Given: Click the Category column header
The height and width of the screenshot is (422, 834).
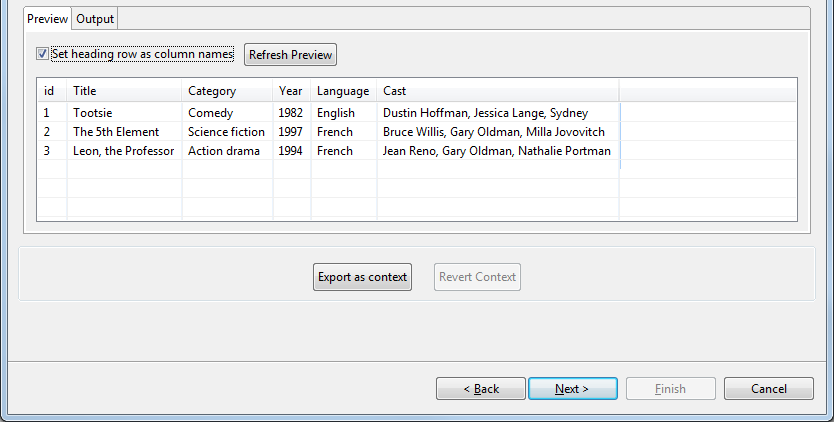Looking at the screenshot, I should (227, 91).
